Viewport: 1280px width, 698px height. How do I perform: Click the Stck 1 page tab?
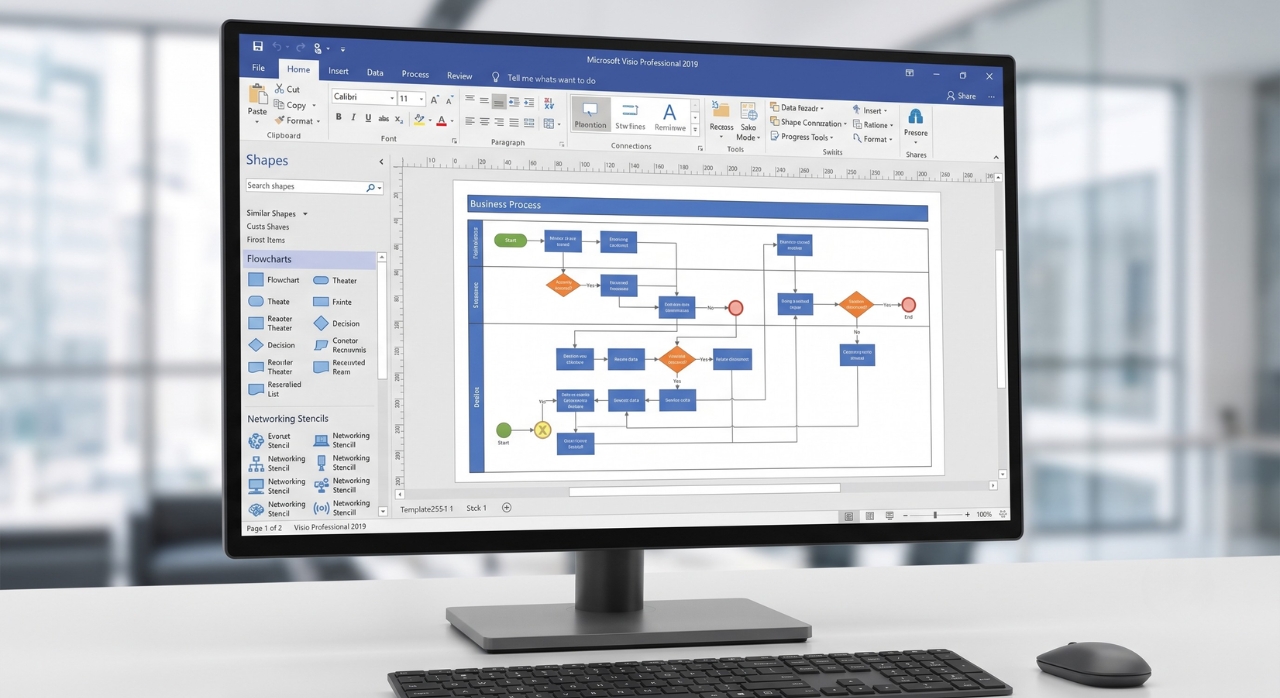[x=476, y=508]
